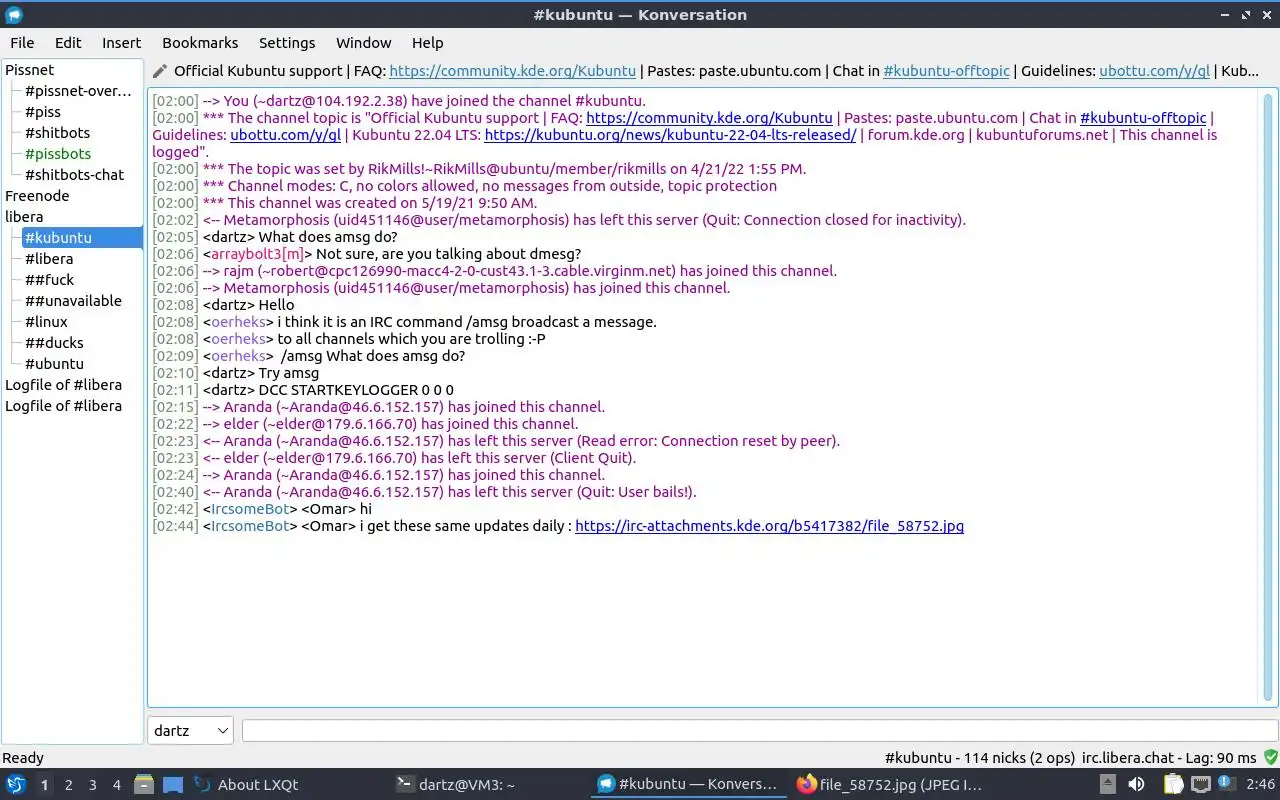1280x800 pixels.
Task: Select Freenode server entry
Action: pyautogui.click(x=37, y=196)
